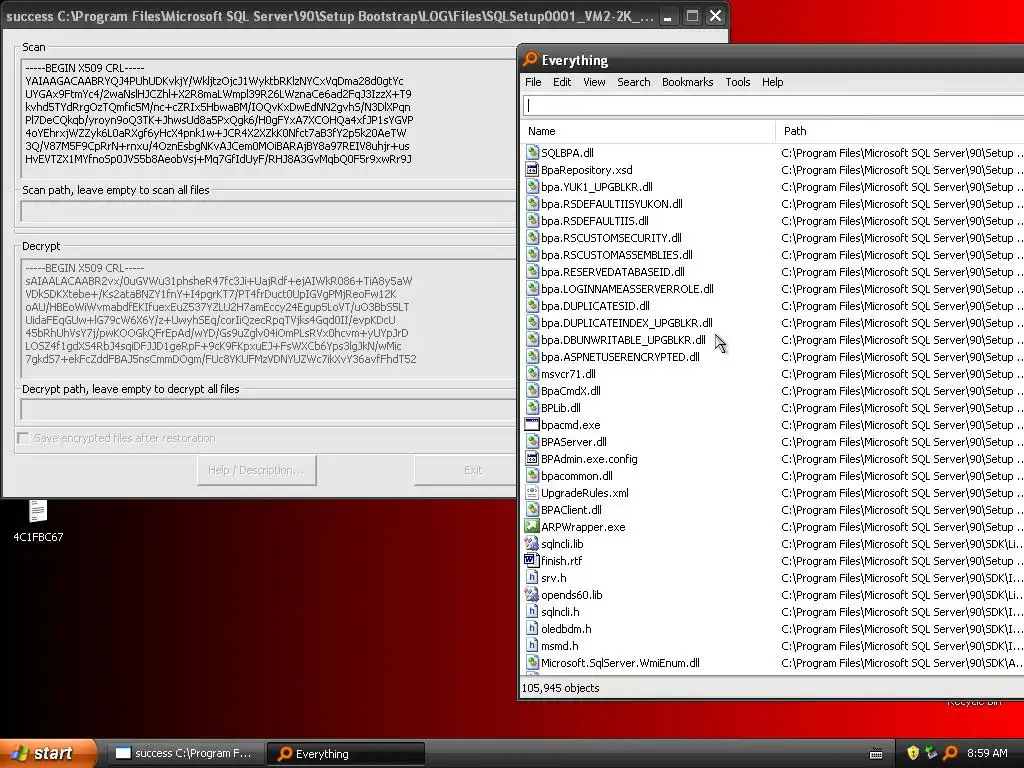The height and width of the screenshot is (768, 1024).
Task: Click the bpa.RSDEFAULTIISYUKON.dll file icon
Action: (532, 204)
